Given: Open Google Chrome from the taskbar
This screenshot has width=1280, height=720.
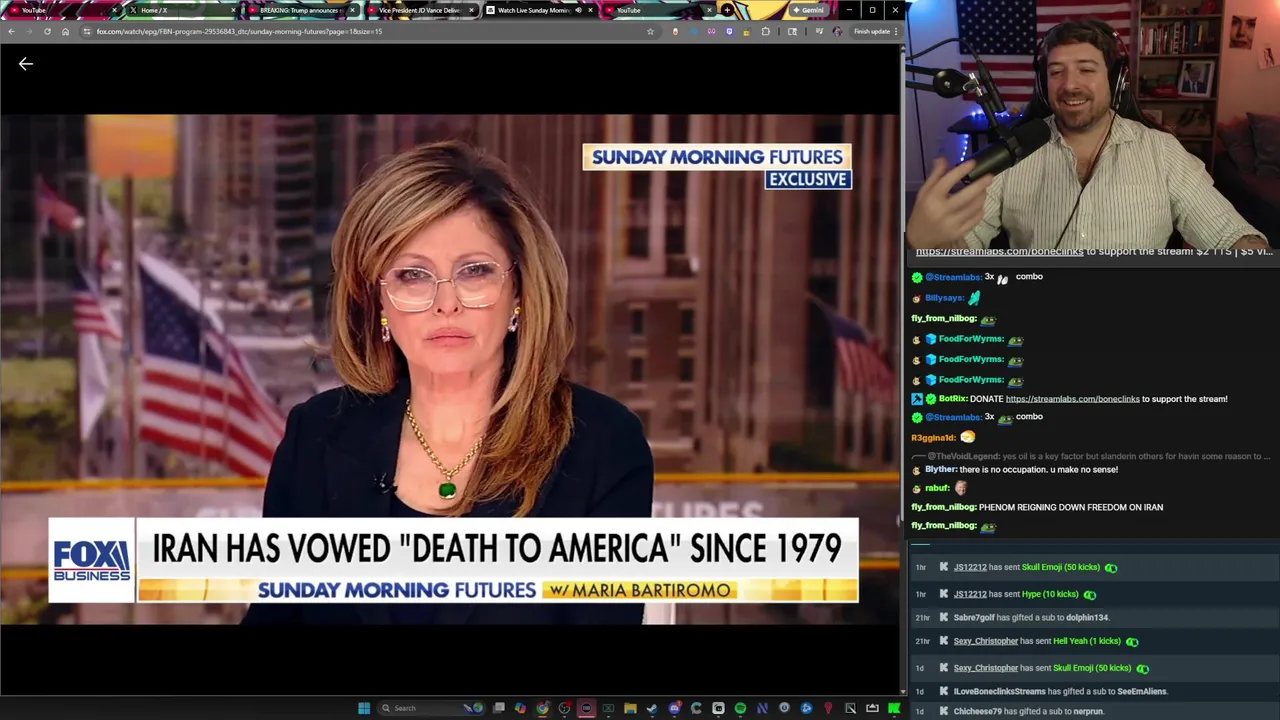Looking at the screenshot, I should 543,708.
